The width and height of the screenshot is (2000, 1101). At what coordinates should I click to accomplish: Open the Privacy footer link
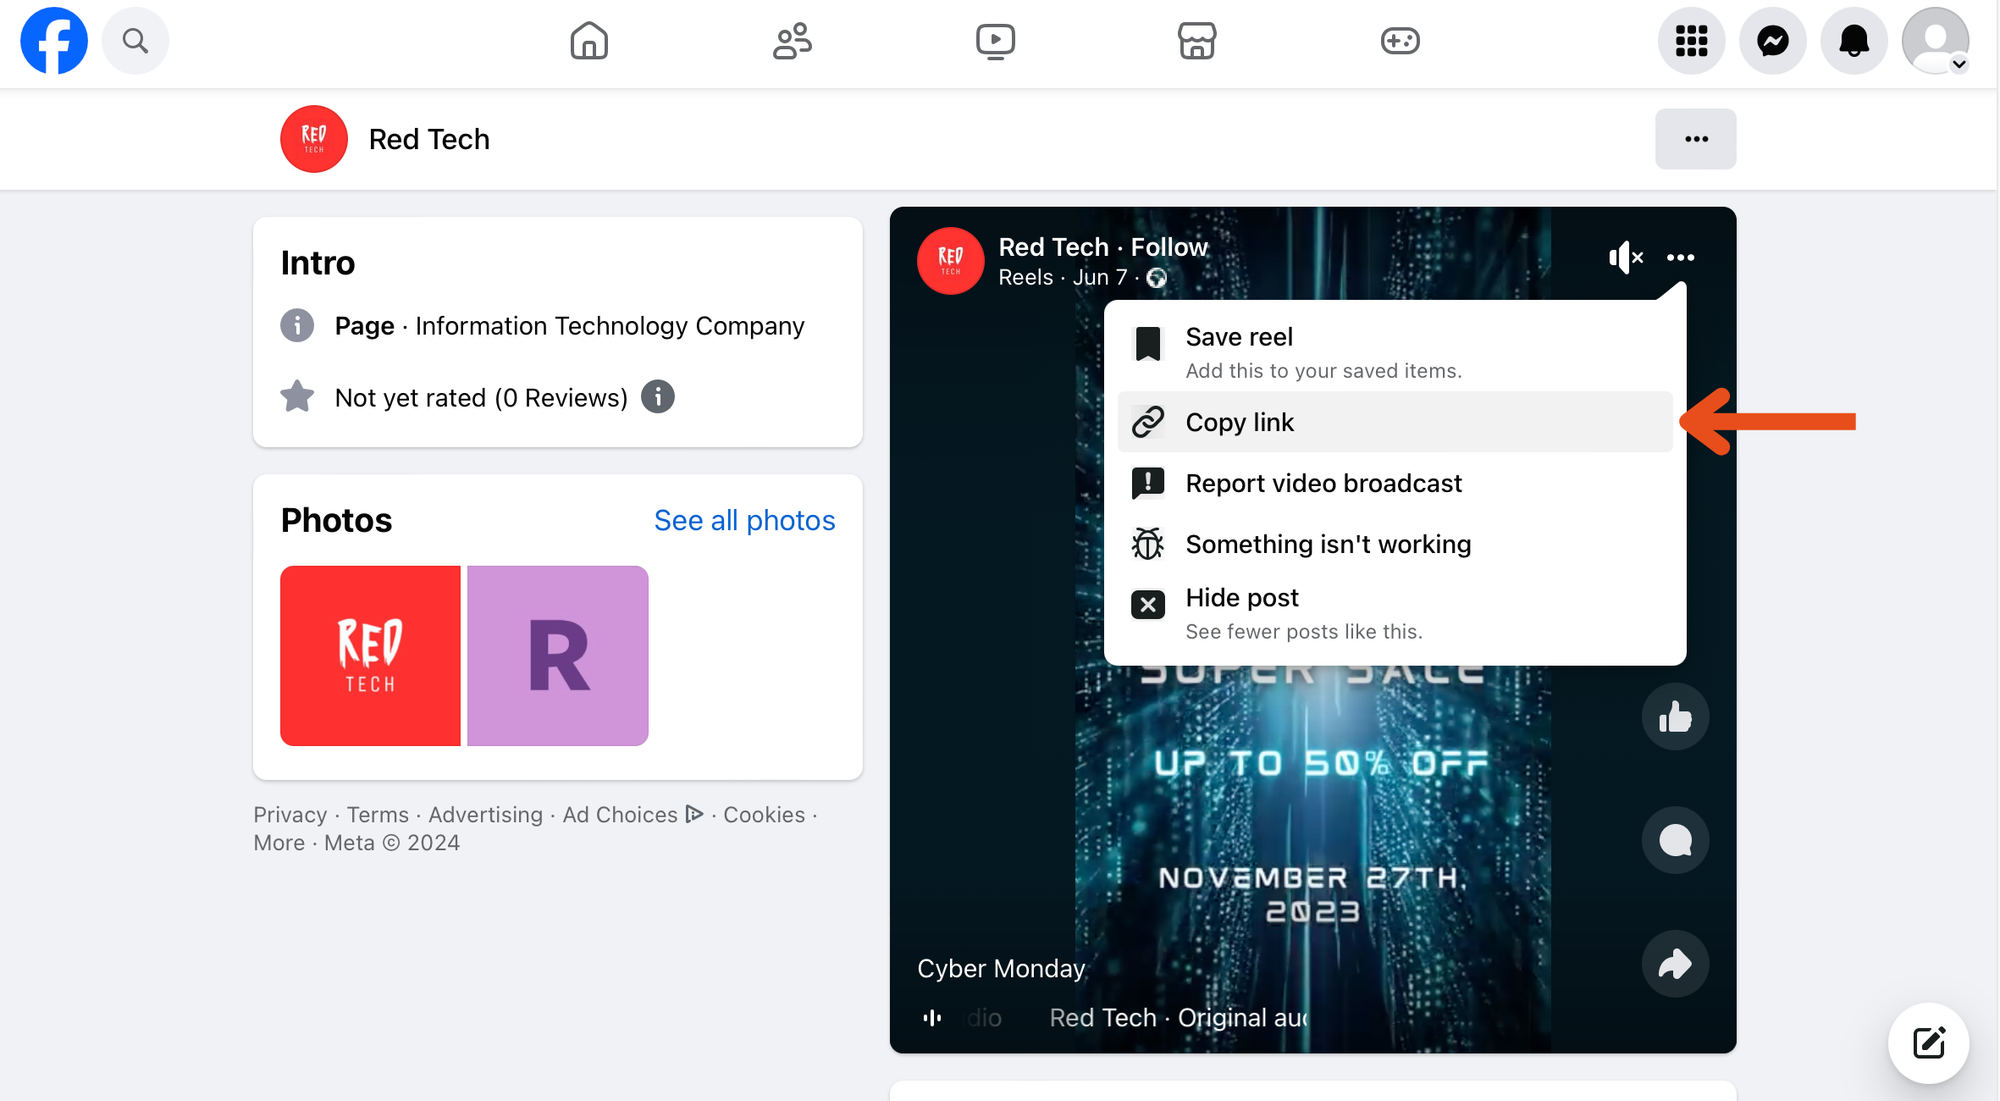290,815
